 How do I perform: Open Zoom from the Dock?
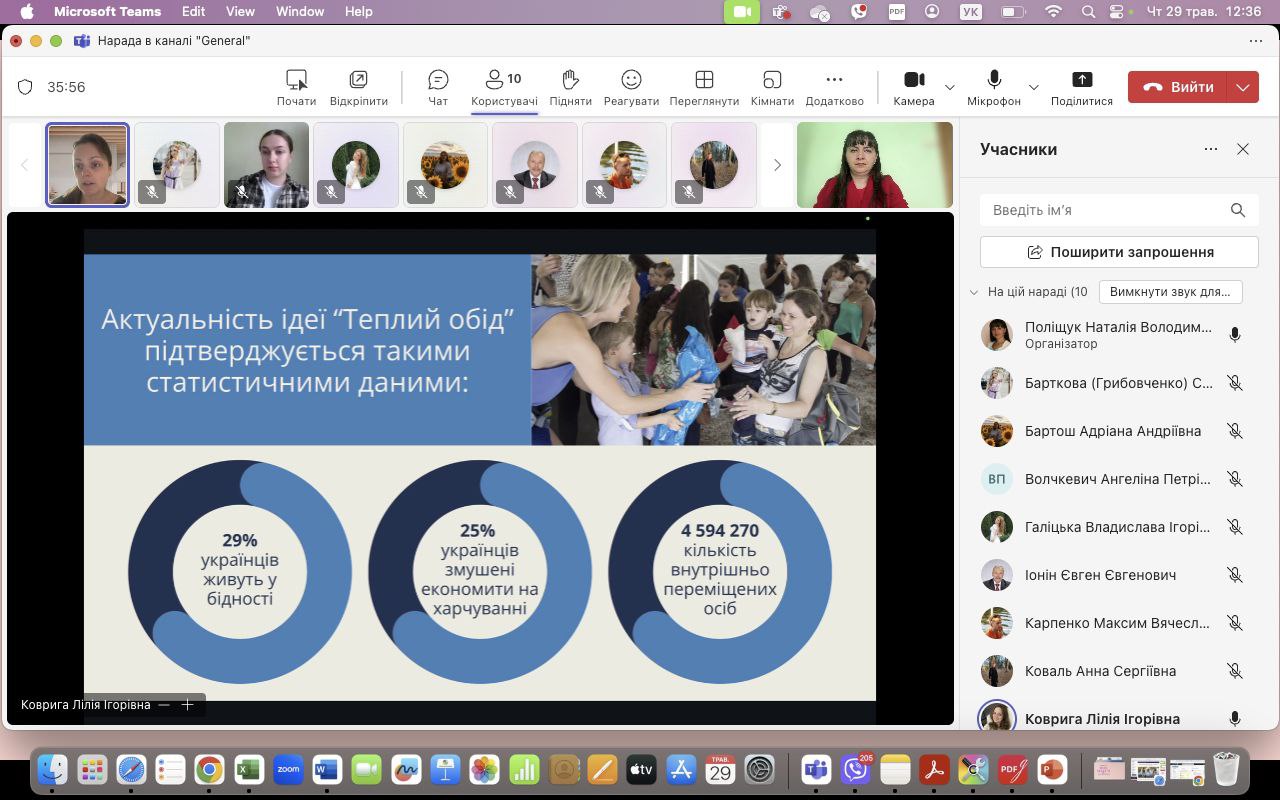pyautogui.click(x=289, y=769)
